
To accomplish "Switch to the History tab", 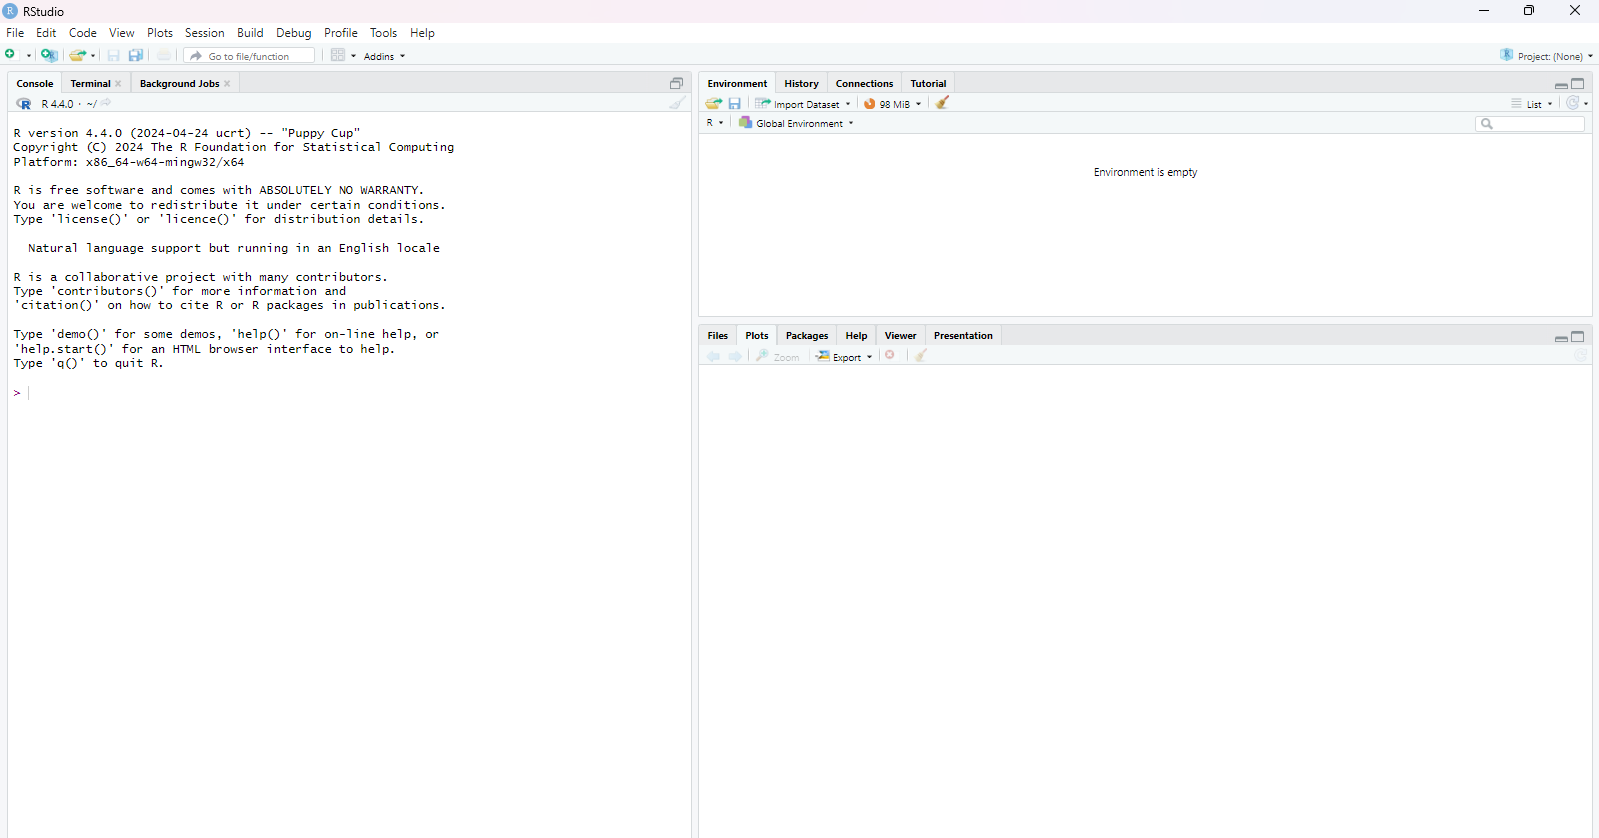I will [x=801, y=84].
